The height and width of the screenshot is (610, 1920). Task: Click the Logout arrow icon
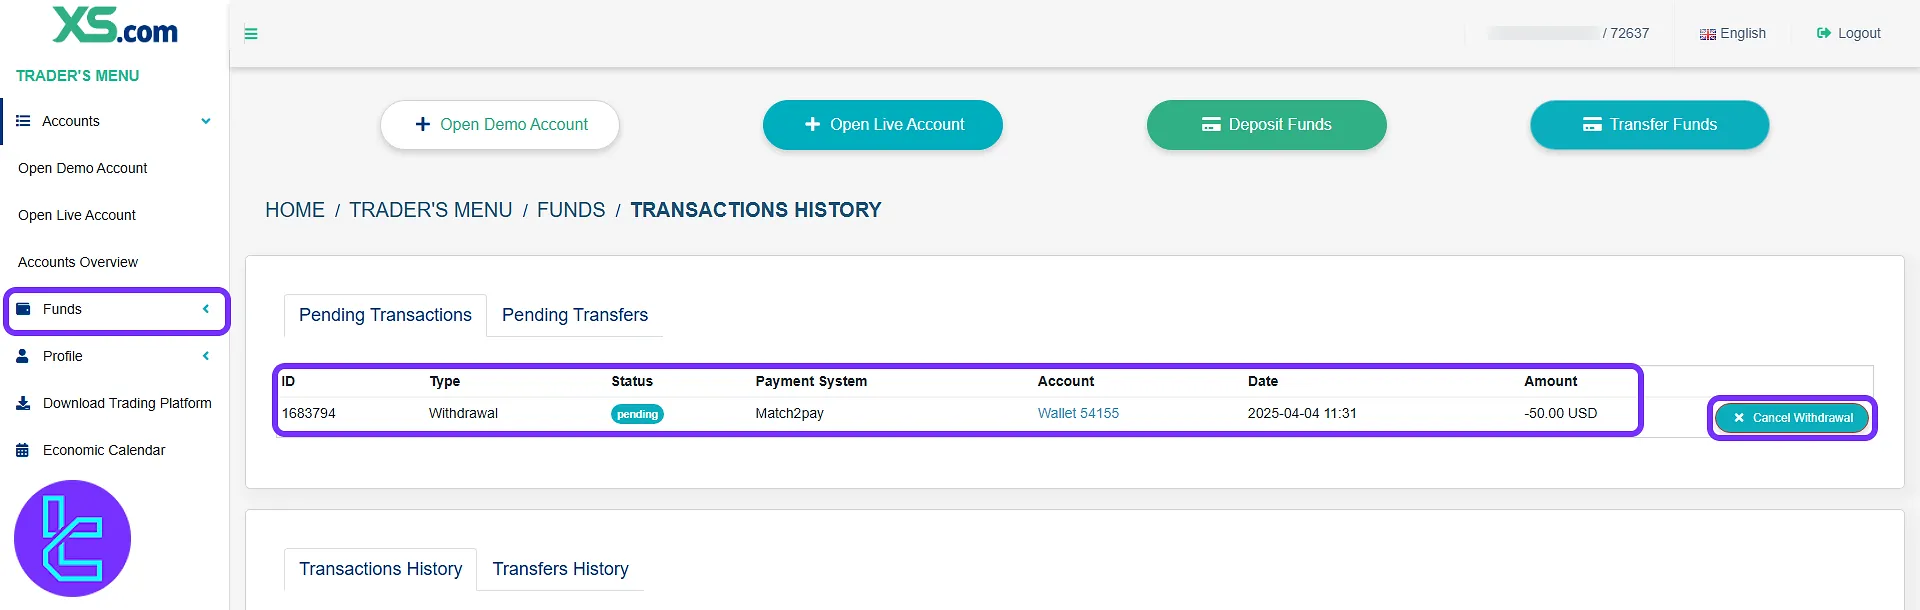coord(1824,33)
